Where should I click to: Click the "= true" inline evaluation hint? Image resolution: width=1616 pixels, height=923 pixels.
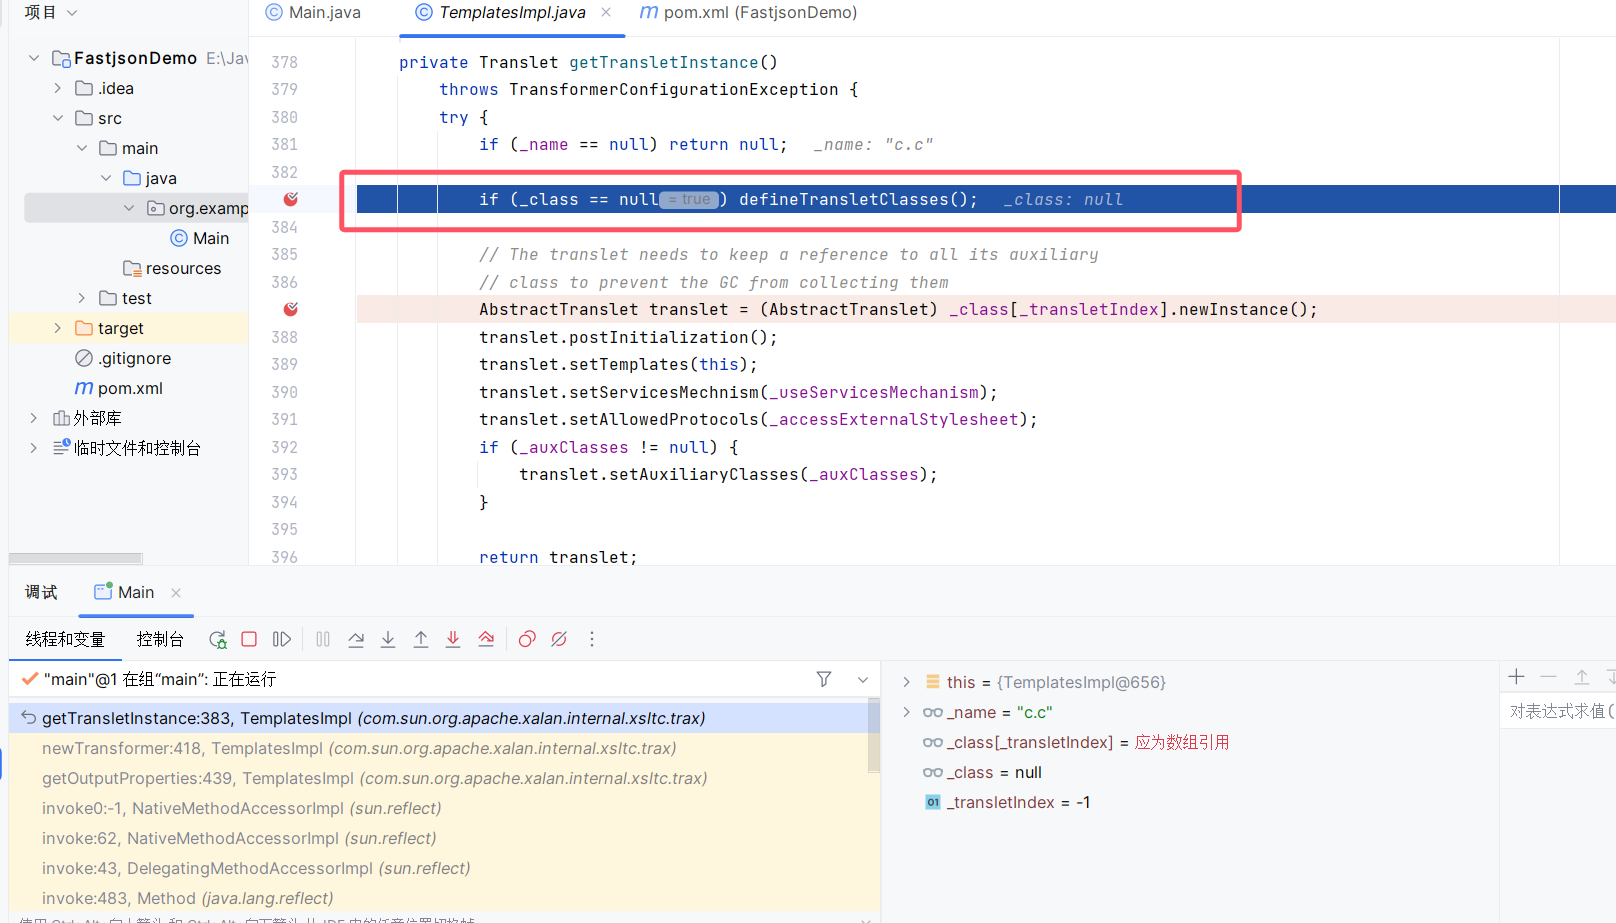[690, 199]
